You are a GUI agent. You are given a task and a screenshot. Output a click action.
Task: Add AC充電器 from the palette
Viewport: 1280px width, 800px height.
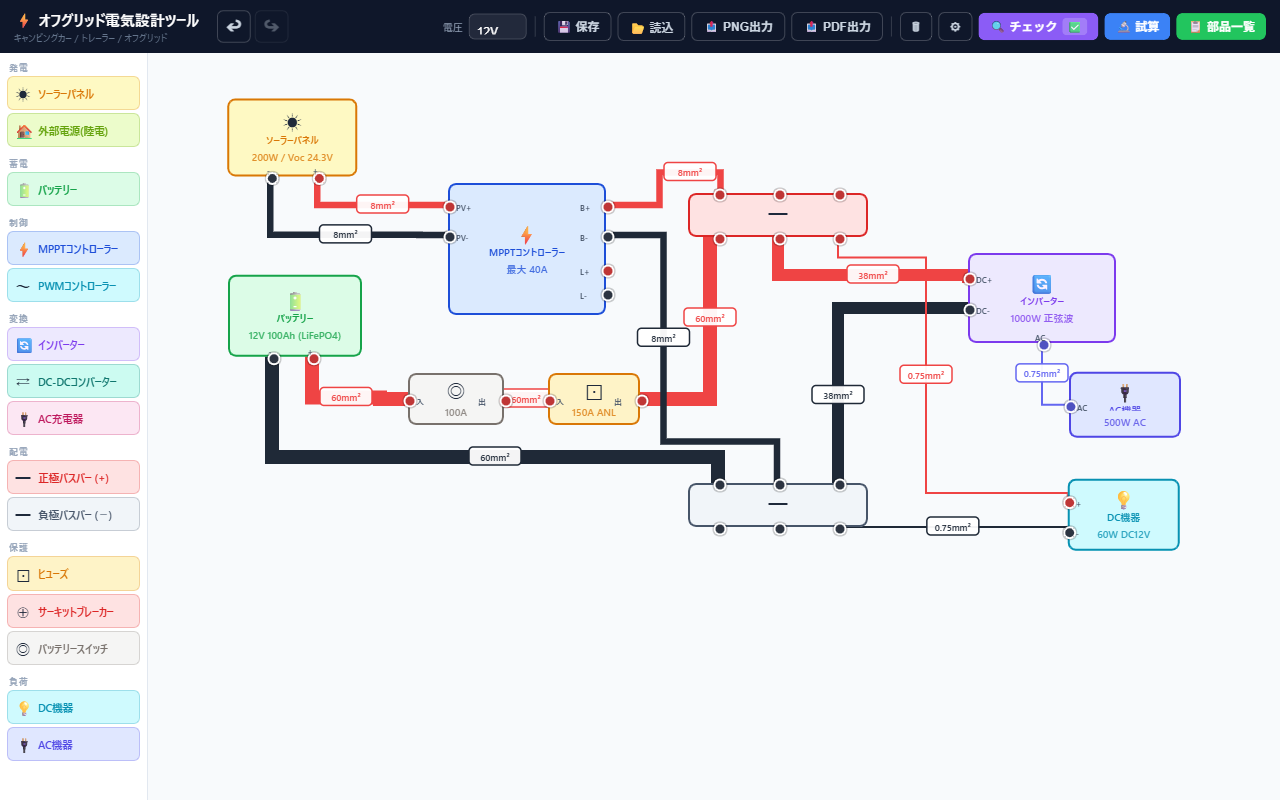[x=73, y=418]
